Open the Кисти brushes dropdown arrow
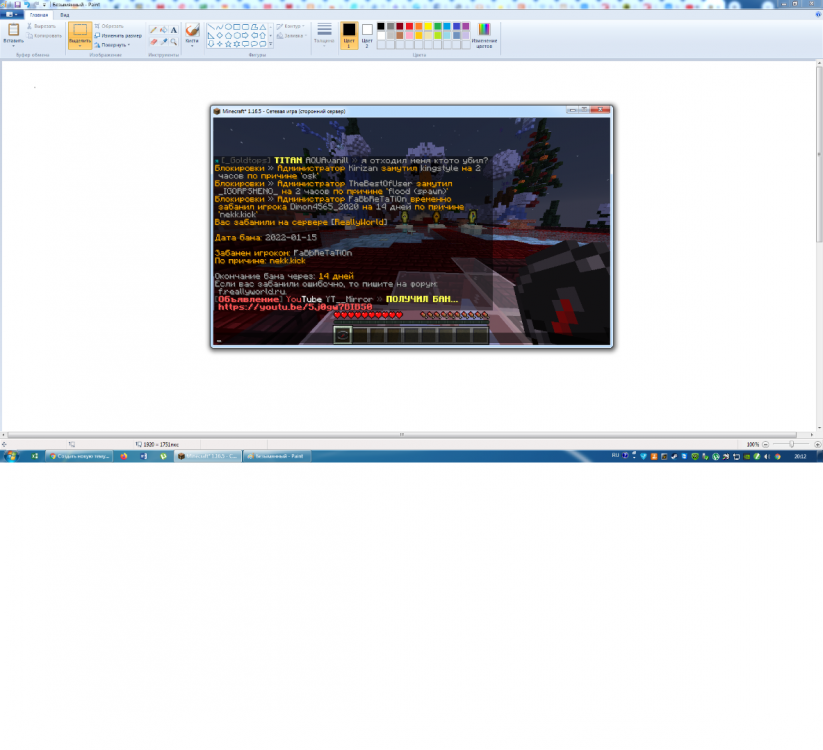This screenshot has width=823, height=750. pyautogui.click(x=192, y=46)
